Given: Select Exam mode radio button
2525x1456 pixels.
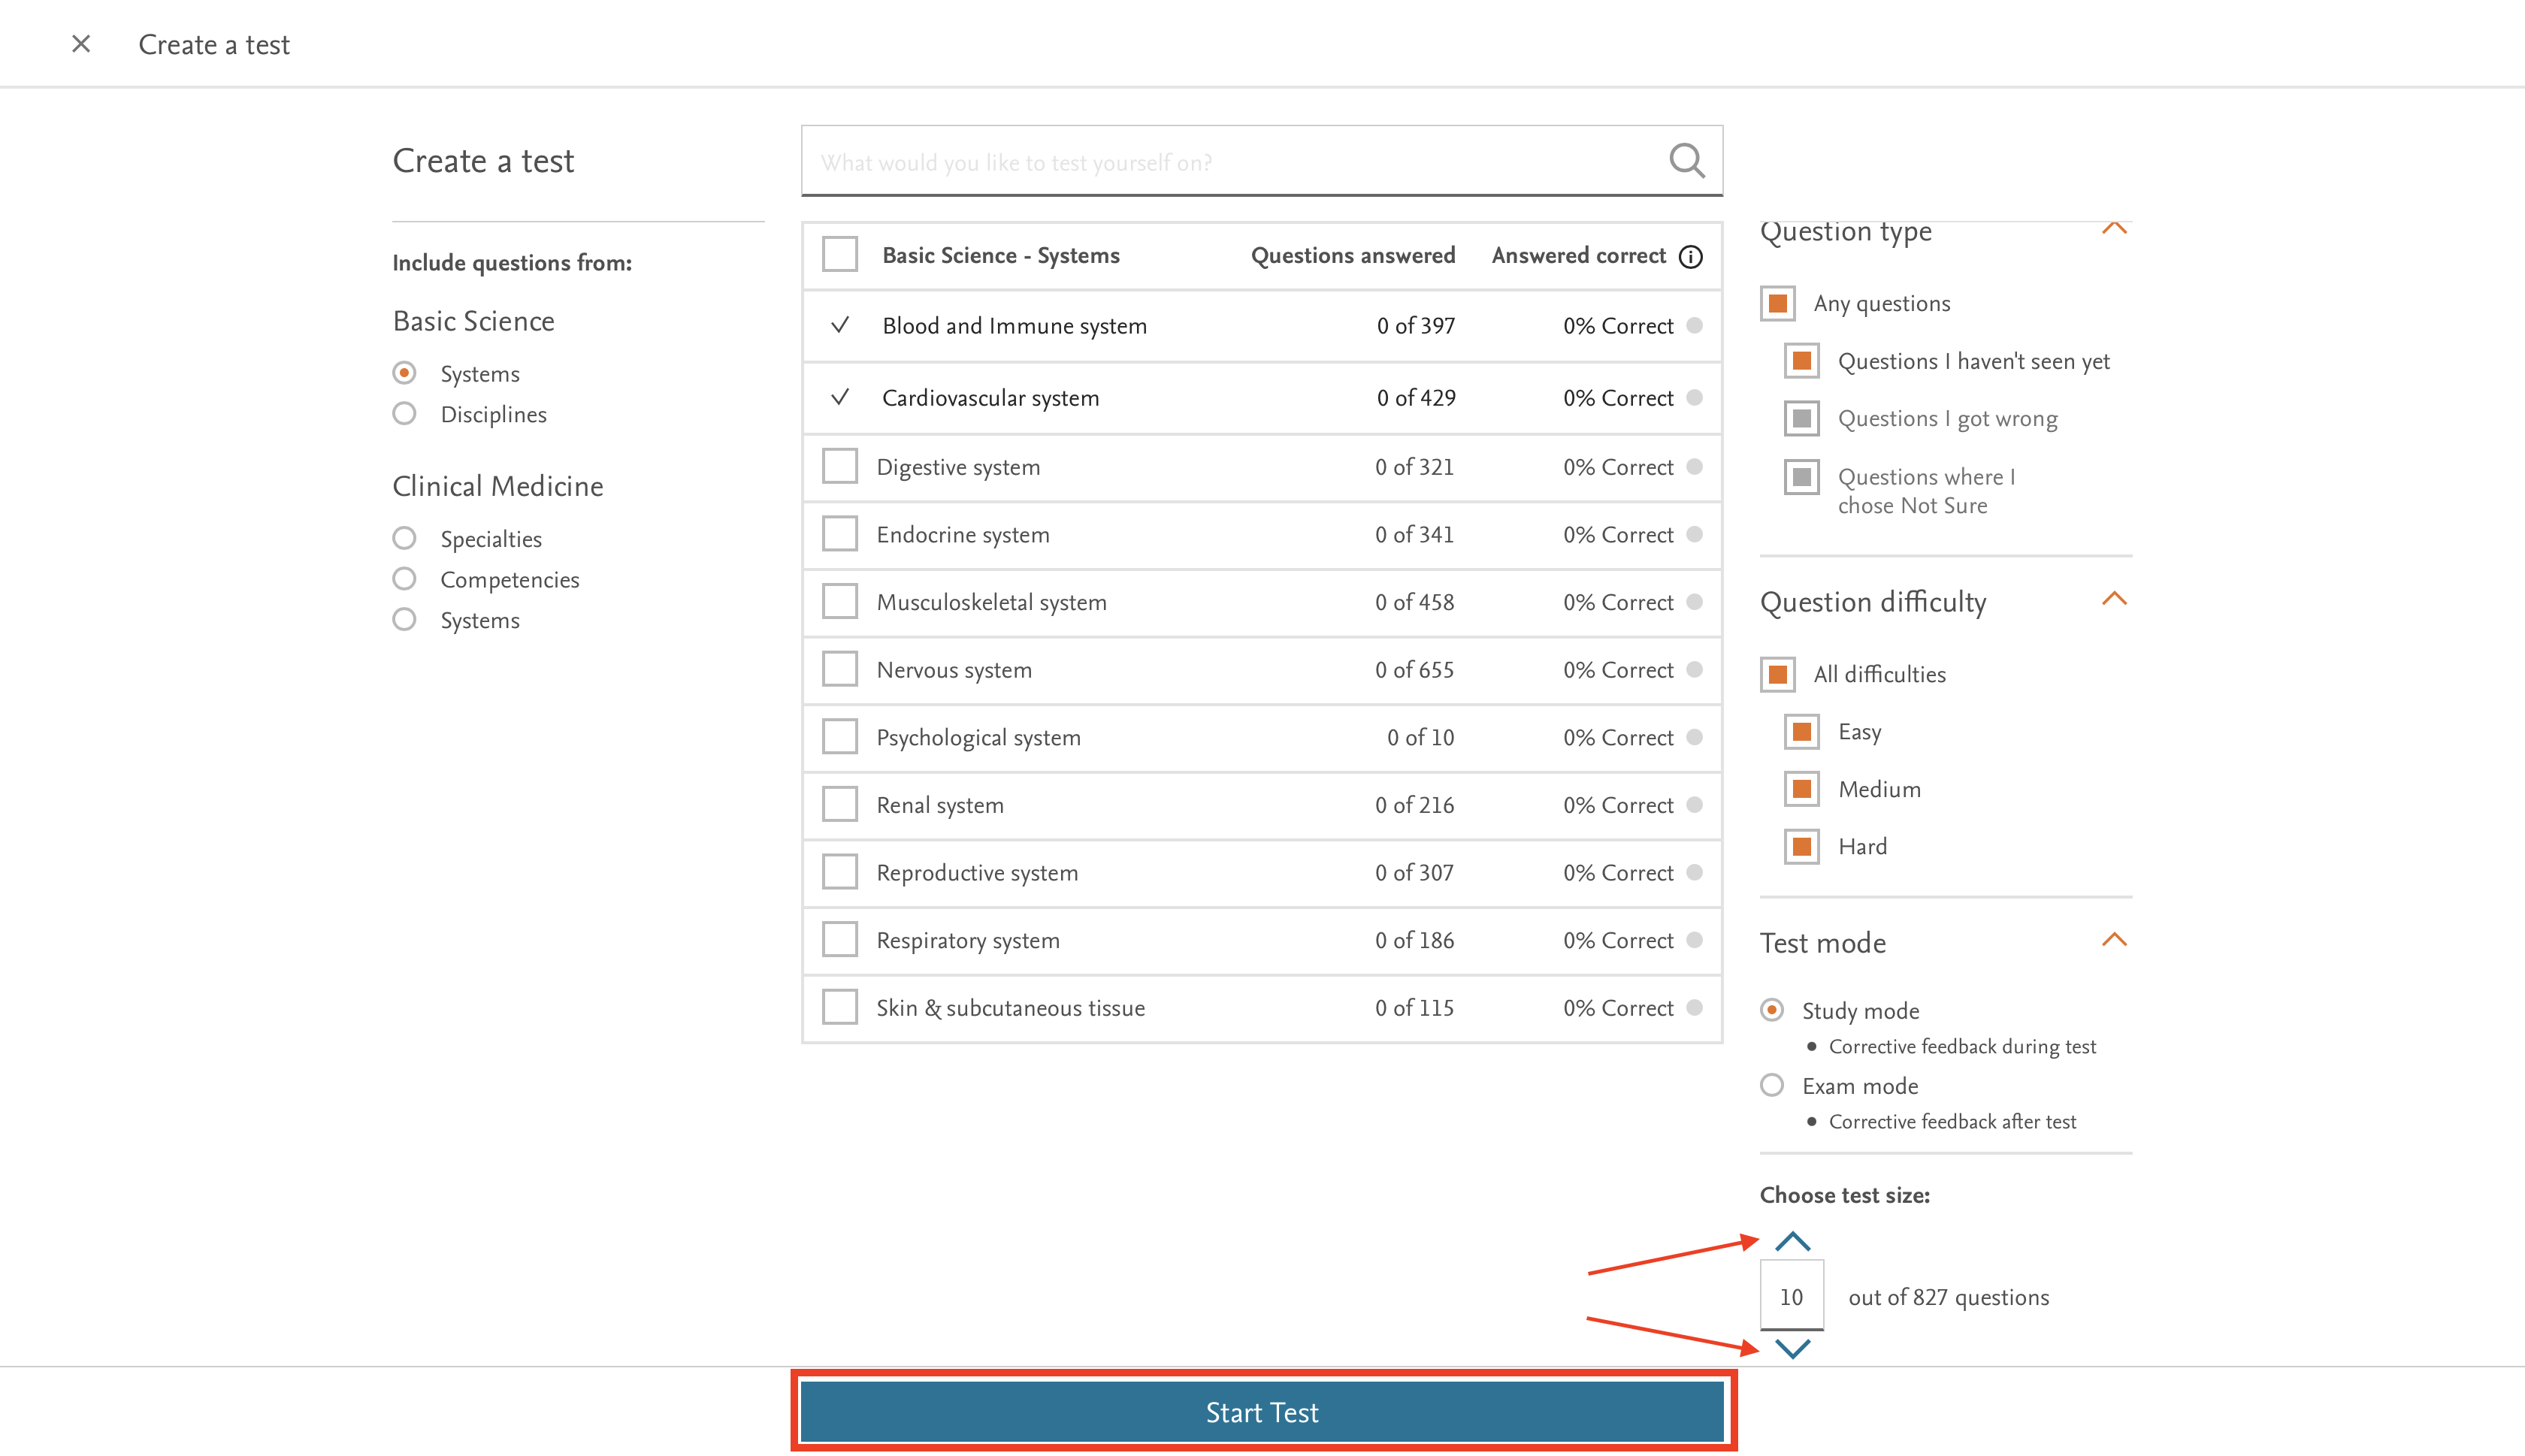Looking at the screenshot, I should [x=1772, y=1085].
